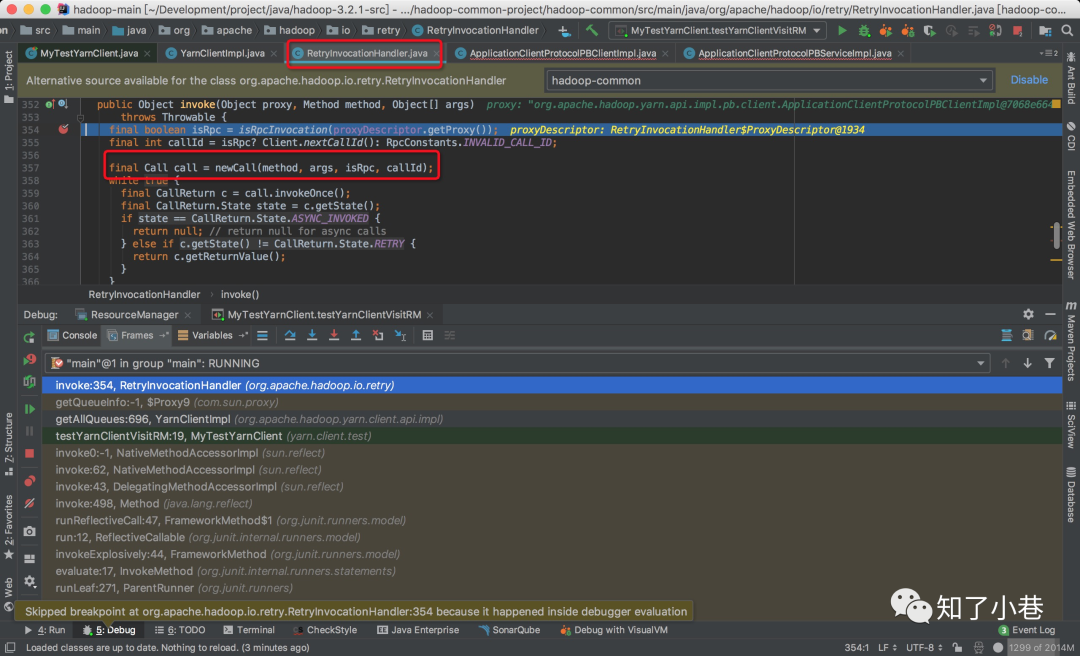Click invoke() in editor breadcrumb

click(240, 294)
